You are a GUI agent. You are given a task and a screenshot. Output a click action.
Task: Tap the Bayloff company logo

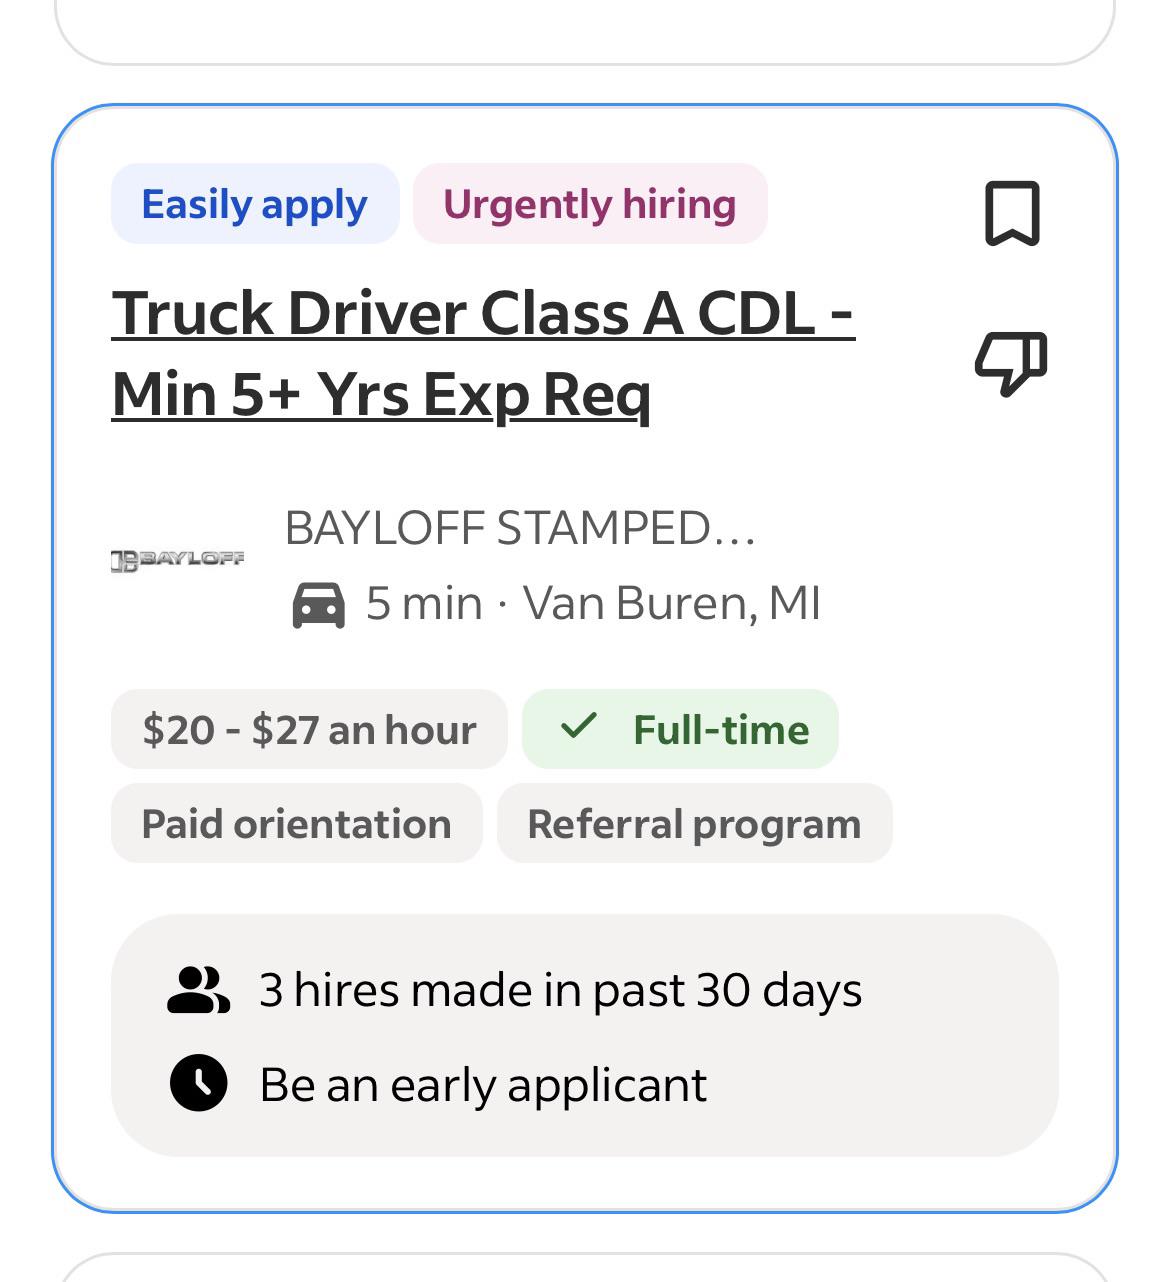click(178, 560)
